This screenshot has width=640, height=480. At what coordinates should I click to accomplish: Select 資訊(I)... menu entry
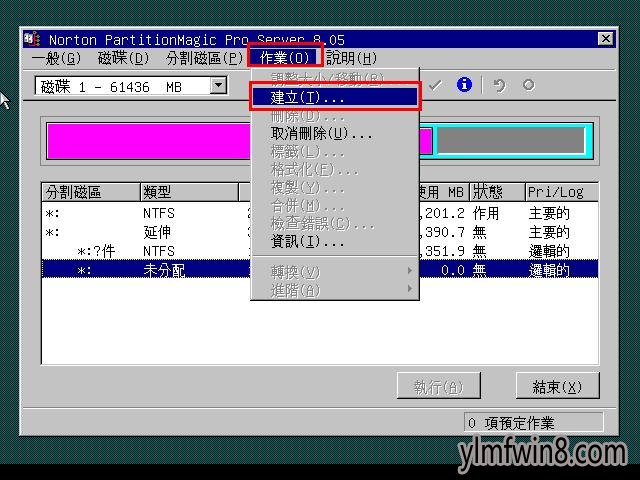pyautogui.click(x=335, y=242)
